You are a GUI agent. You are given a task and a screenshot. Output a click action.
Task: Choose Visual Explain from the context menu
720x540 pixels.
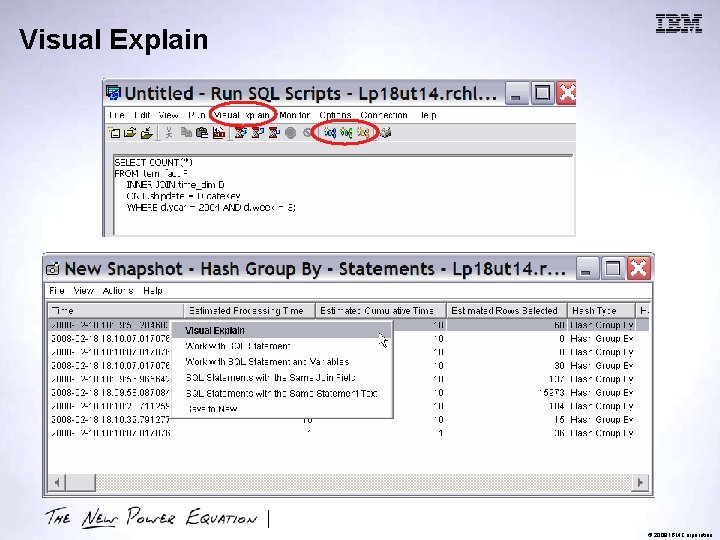coord(281,330)
